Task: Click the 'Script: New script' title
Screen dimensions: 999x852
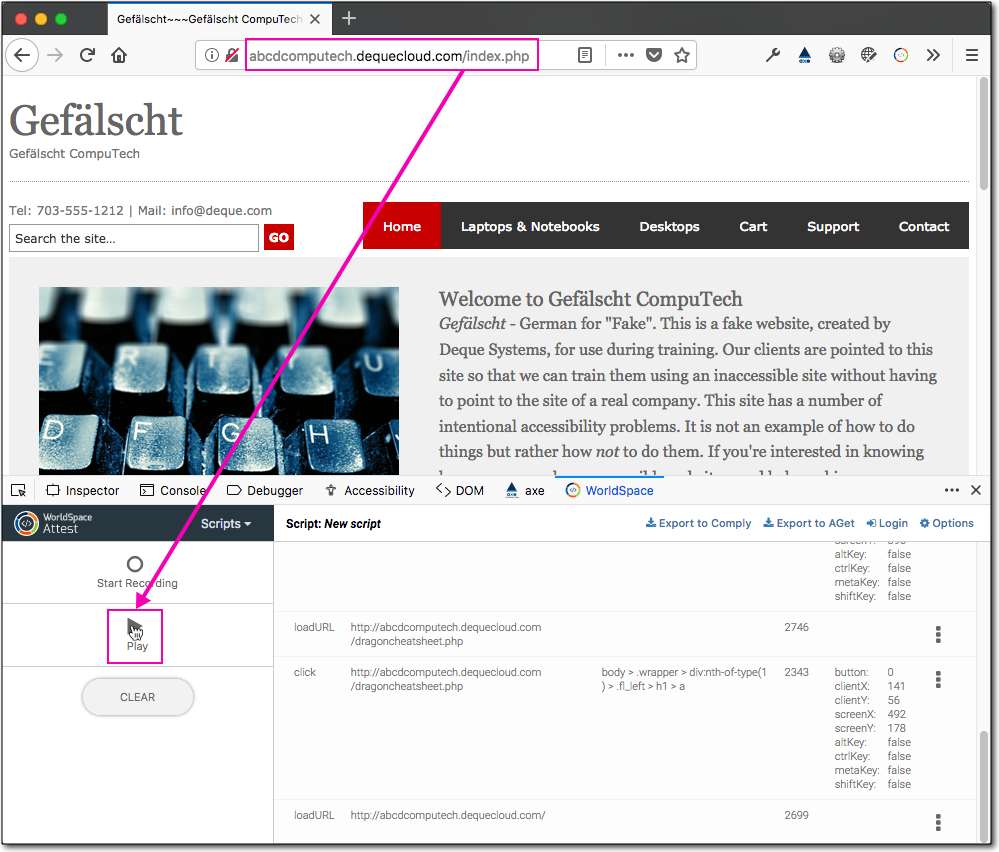Action: click(333, 524)
